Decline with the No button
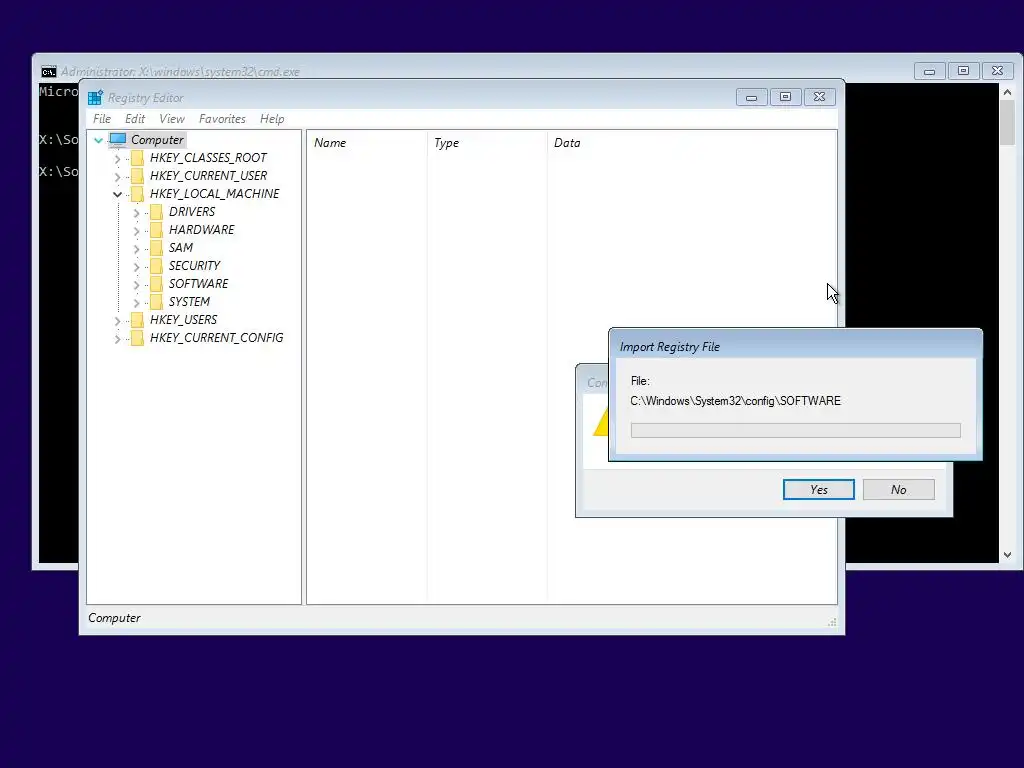The image size is (1024, 768). 899,490
